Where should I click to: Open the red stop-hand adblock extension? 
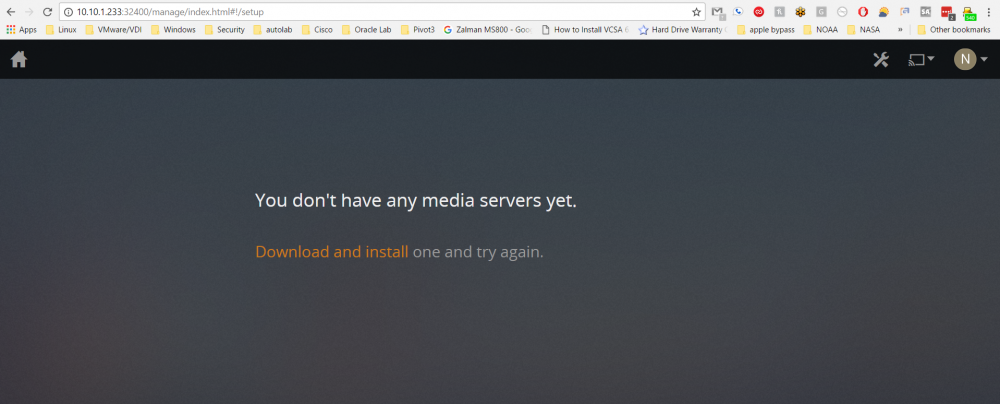point(862,11)
